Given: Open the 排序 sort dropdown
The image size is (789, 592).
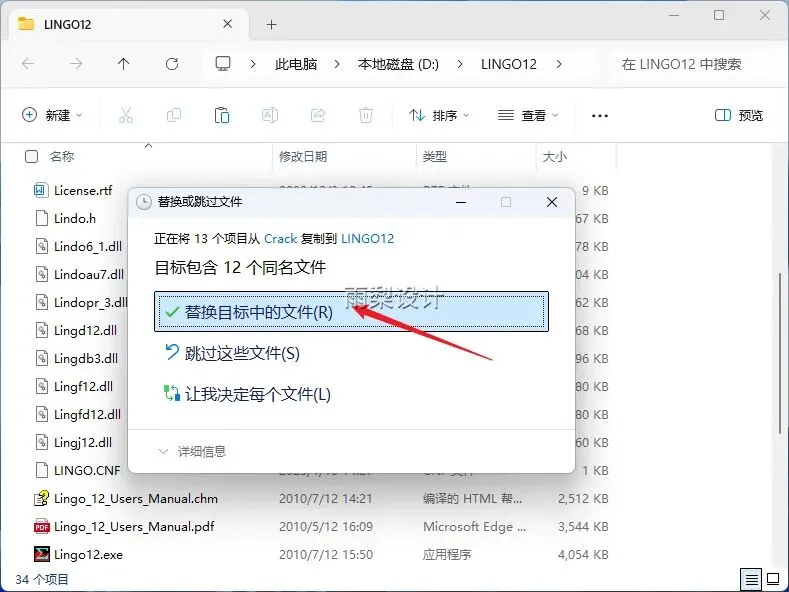Looking at the screenshot, I should [x=438, y=115].
